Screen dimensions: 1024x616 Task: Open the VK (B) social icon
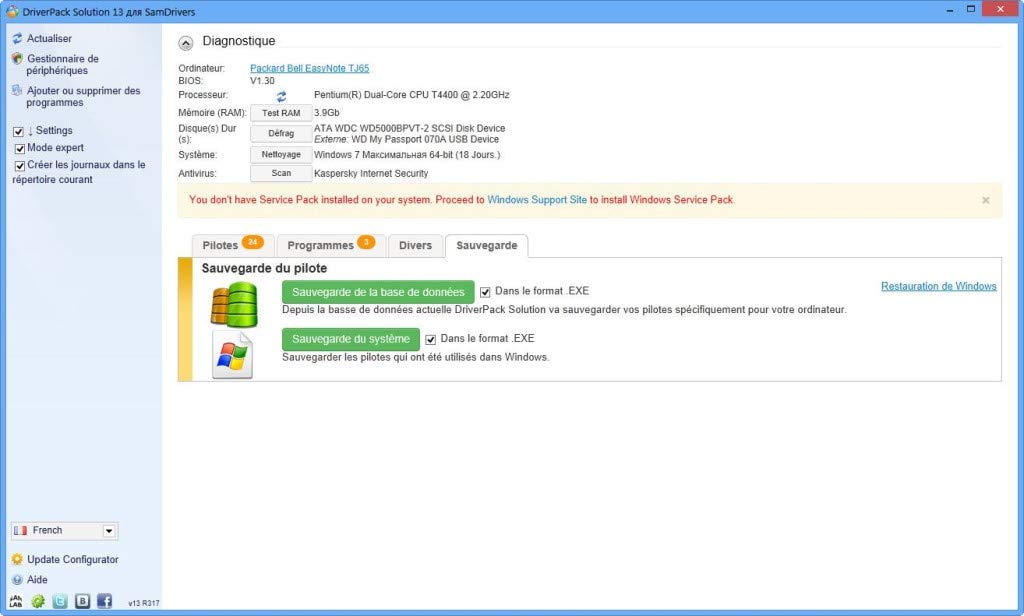(x=82, y=601)
